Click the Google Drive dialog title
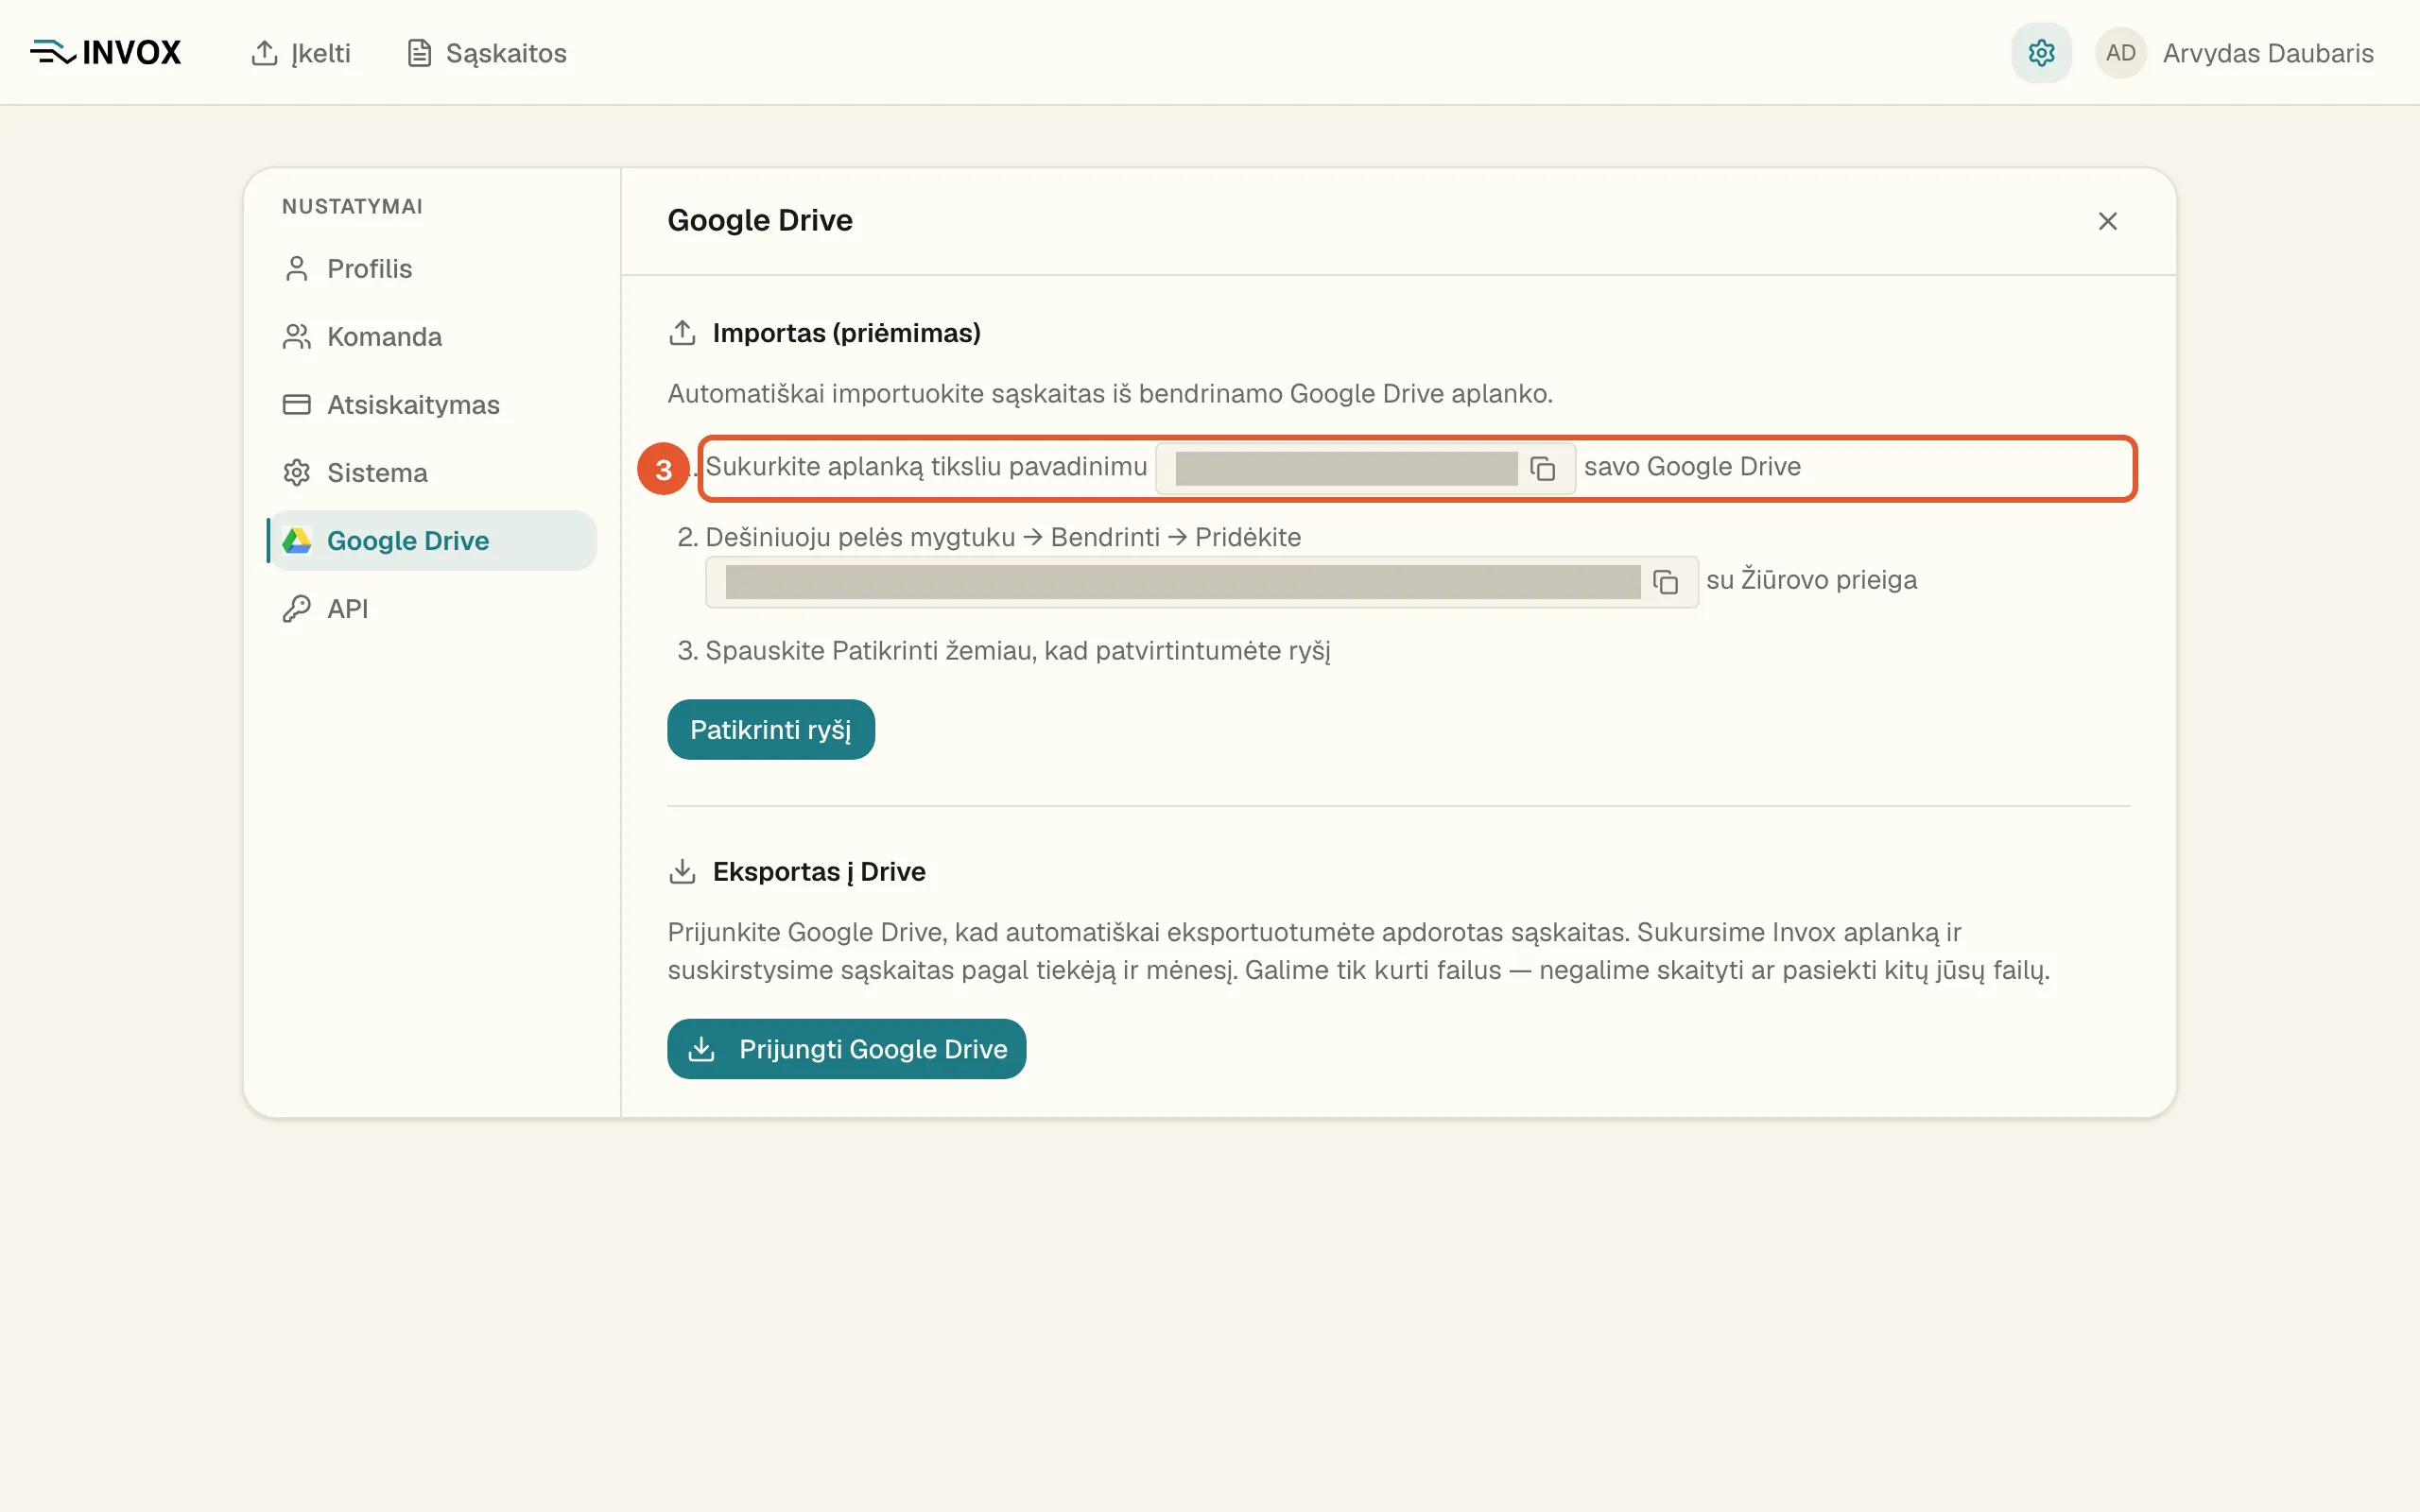Screen dimensions: 2420x1512 pyautogui.click(x=760, y=220)
